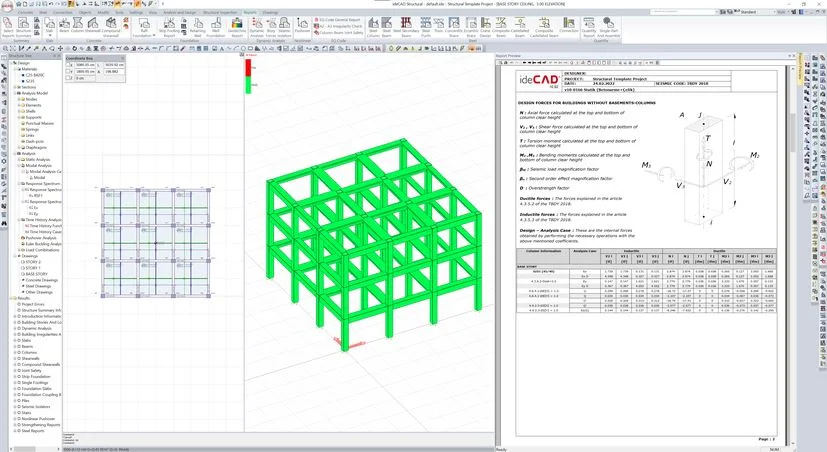Collapse the Results tree node
The image size is (827, 452).
coord(12,298)
